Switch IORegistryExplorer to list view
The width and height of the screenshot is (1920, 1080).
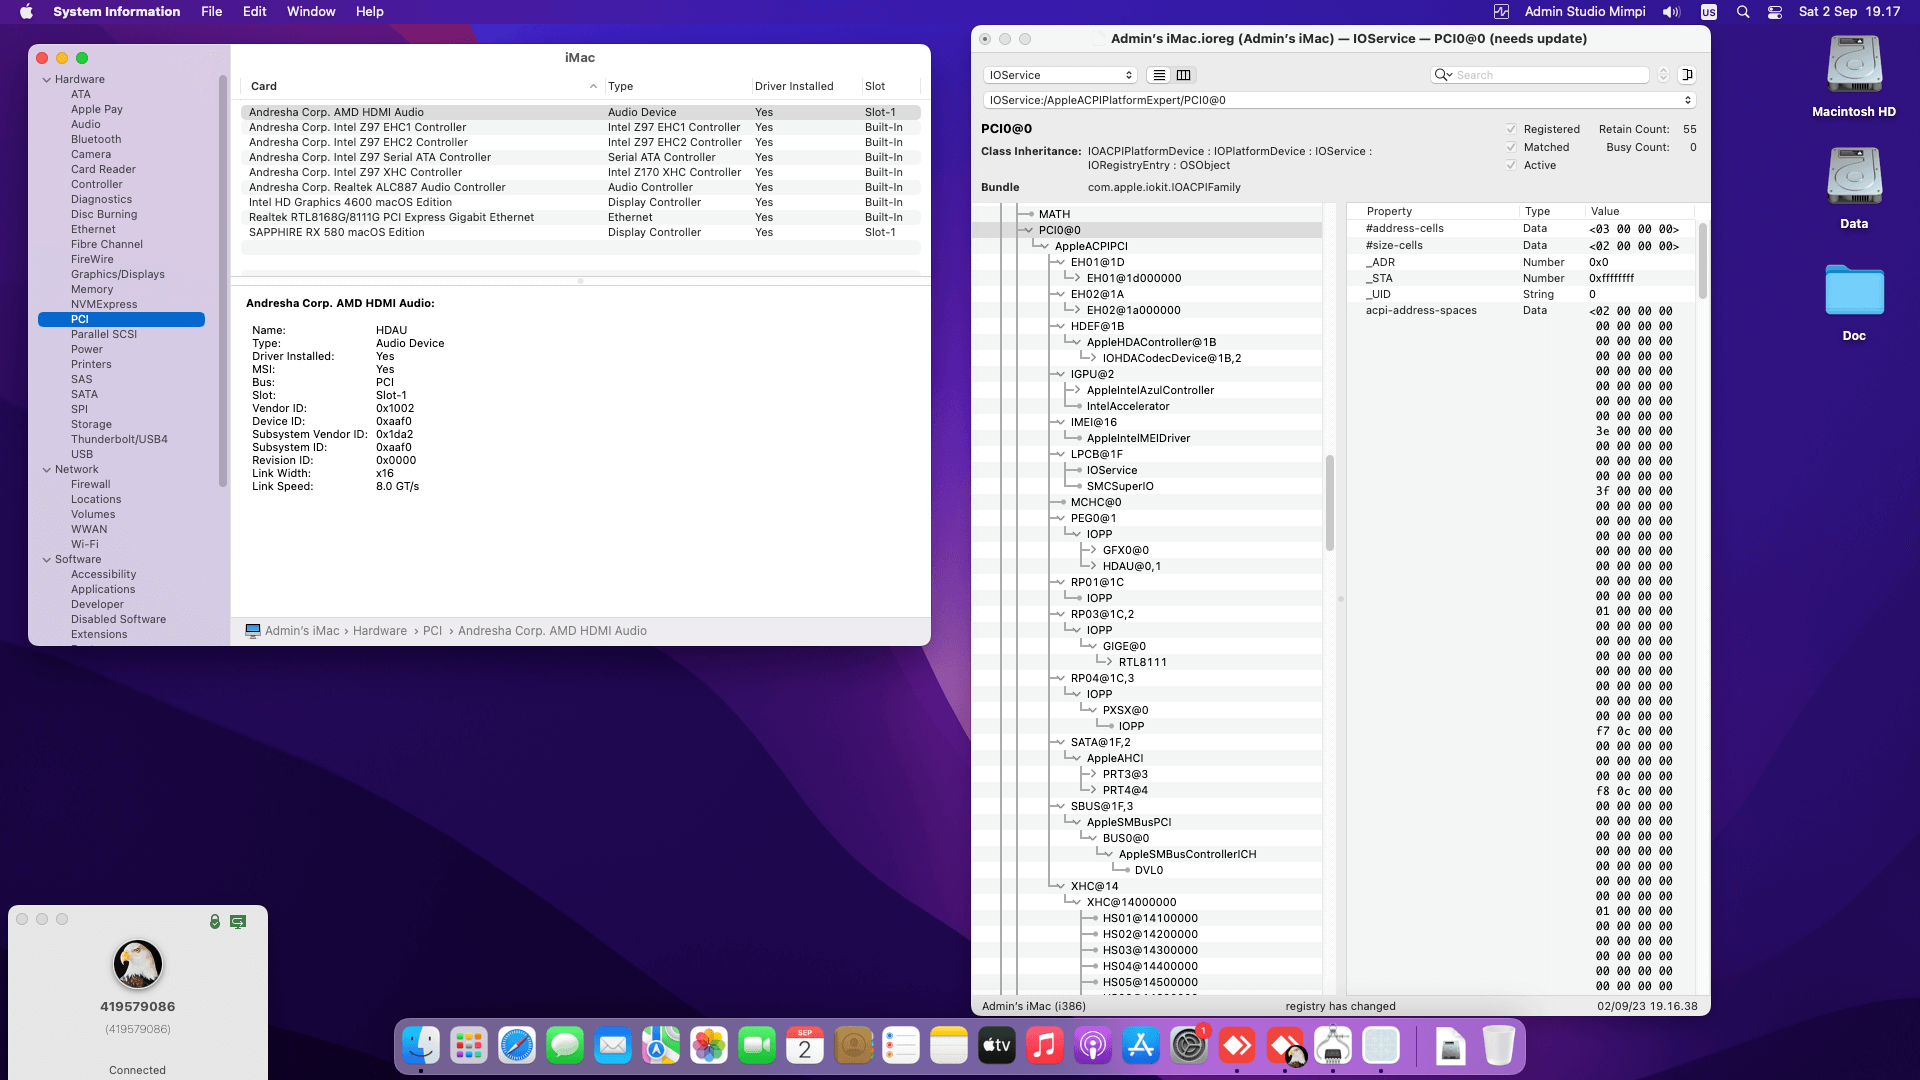[1159, 75]
